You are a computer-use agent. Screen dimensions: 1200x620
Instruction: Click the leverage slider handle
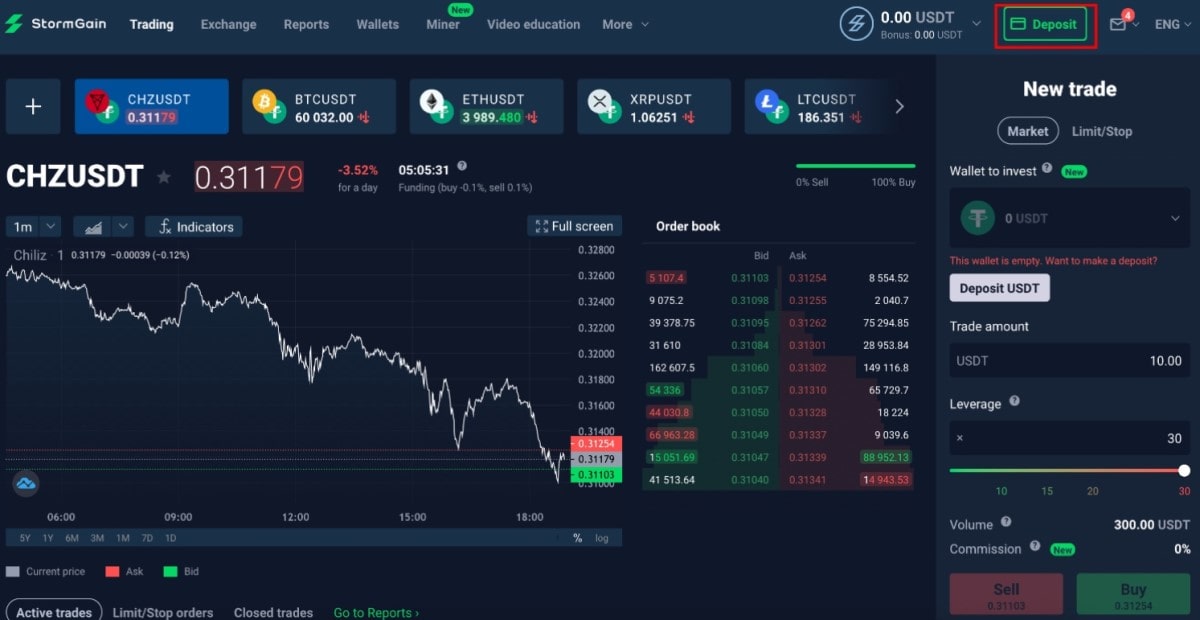1184,470
